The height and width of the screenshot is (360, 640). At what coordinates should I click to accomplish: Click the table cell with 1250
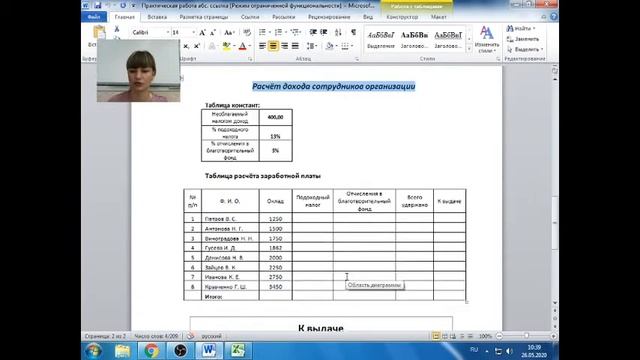[276, 219]
